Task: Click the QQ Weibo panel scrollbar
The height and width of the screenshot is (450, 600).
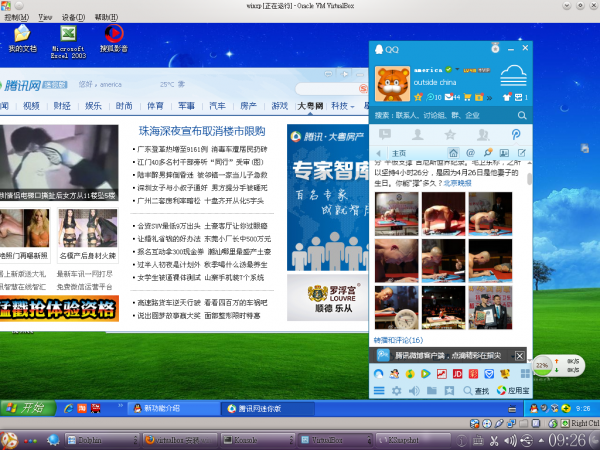Action: tap(529, 179)
